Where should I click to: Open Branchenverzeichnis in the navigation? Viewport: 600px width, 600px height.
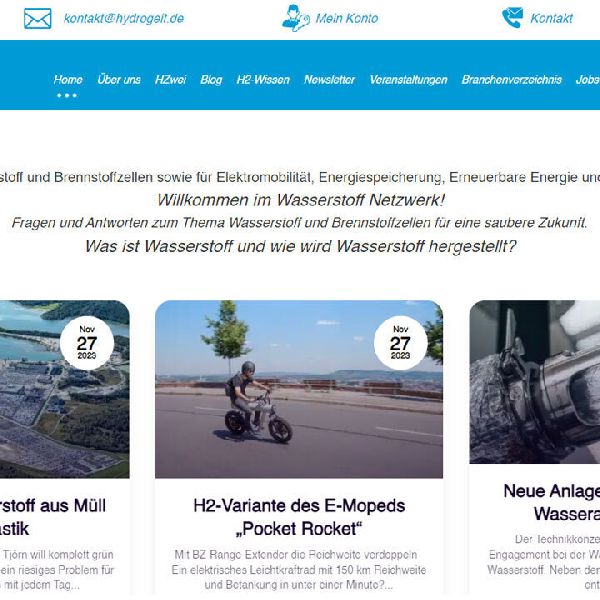point(511,79)
